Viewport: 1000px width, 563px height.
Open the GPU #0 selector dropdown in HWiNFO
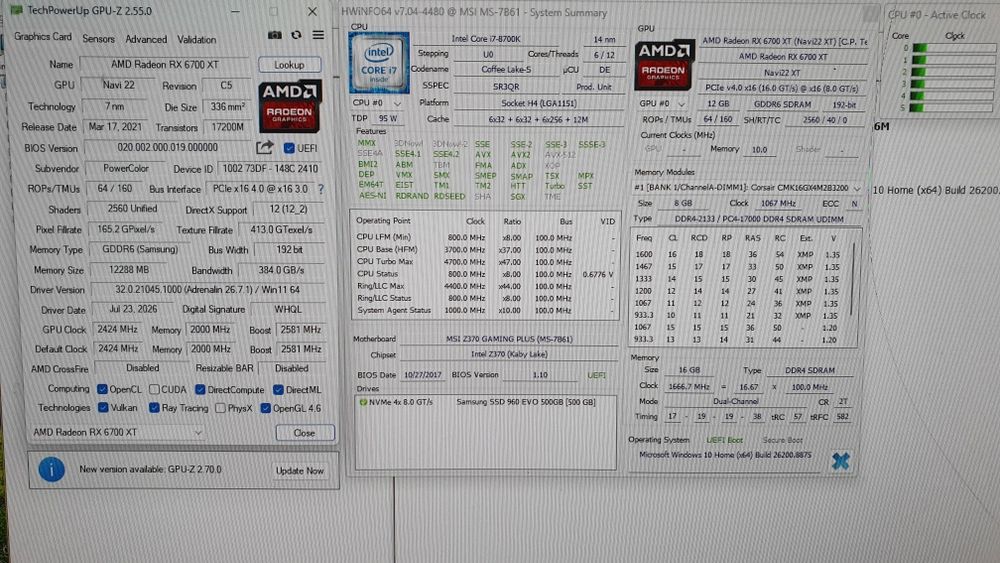click(662, 103)
